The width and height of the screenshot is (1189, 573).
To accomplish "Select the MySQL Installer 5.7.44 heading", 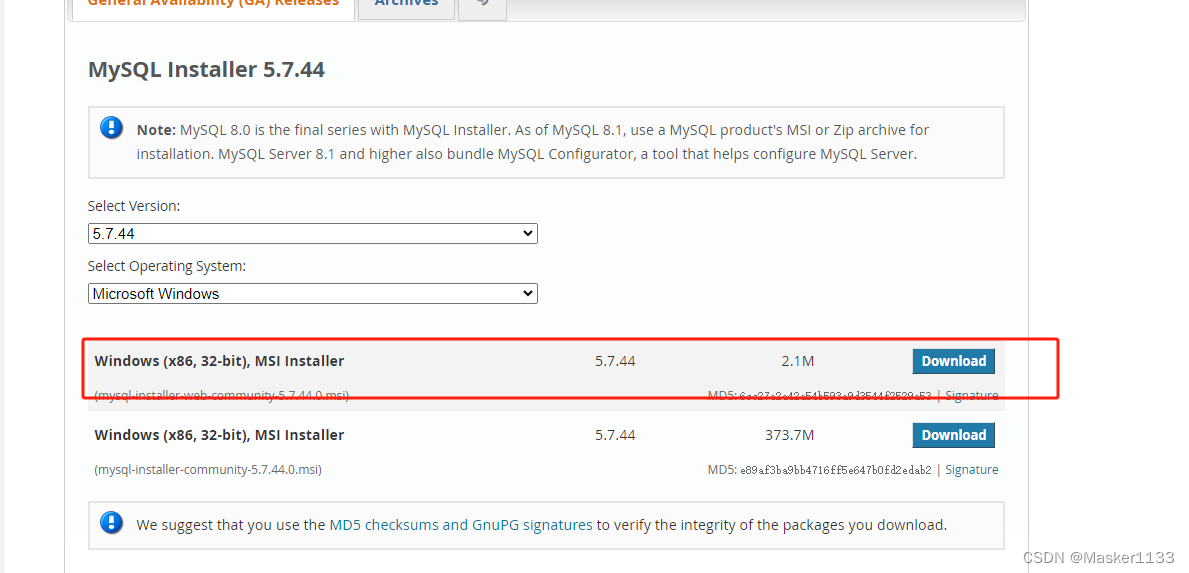I will 206,70.
